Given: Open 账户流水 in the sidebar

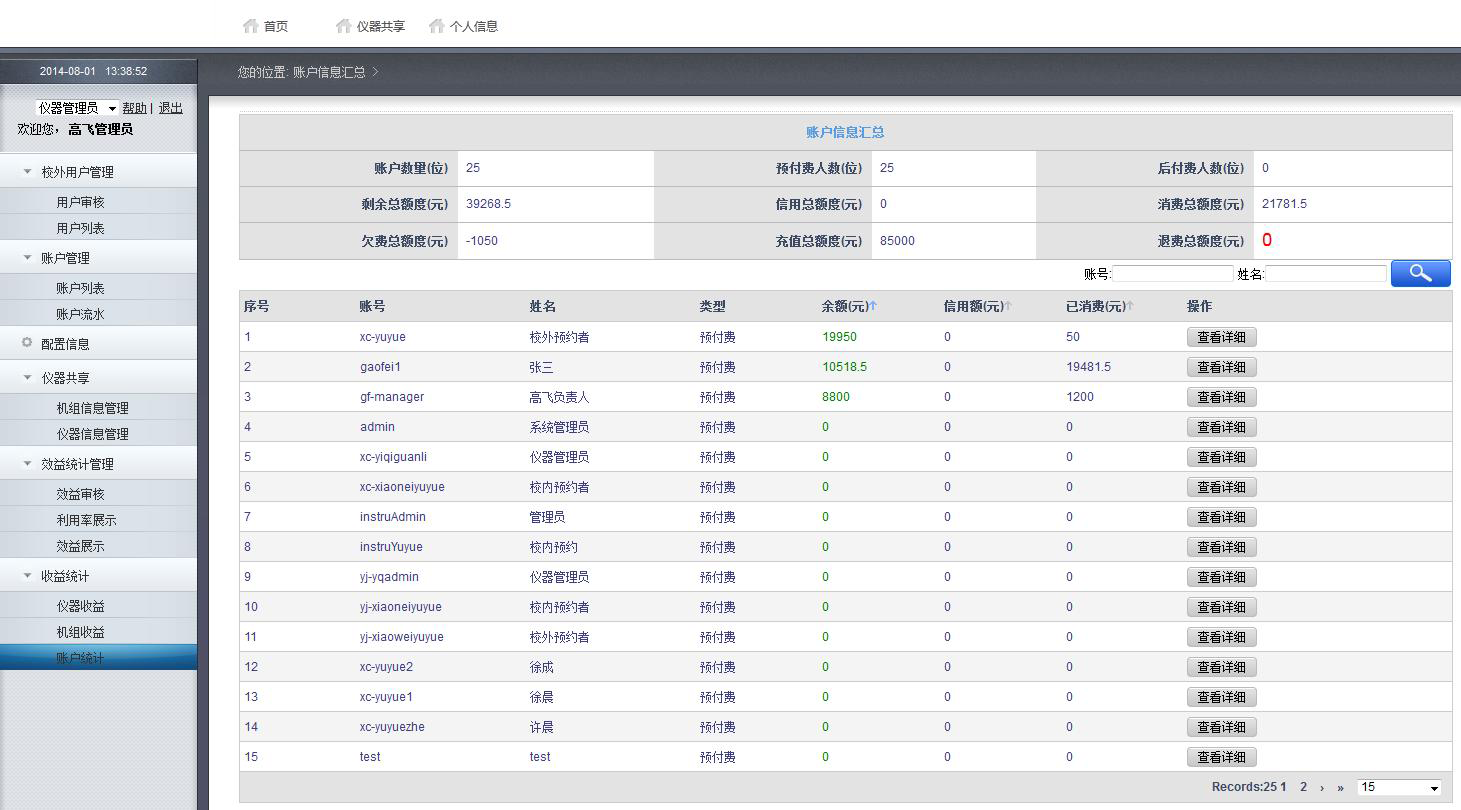Looking at the screenshot, I should pos(80,314).
